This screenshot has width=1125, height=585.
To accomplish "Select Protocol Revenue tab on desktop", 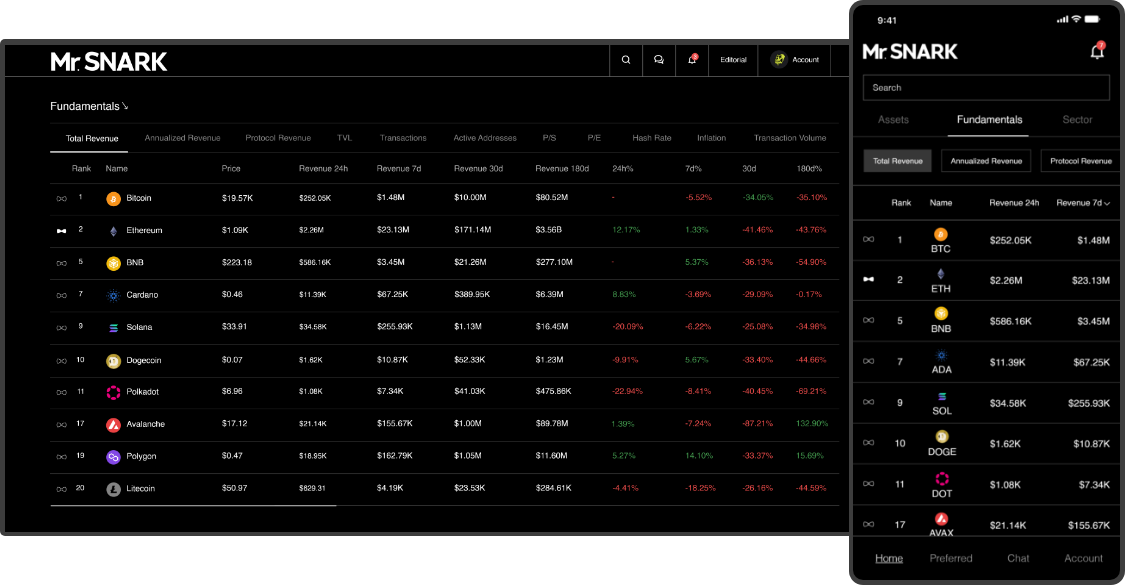I will [278, 138].
